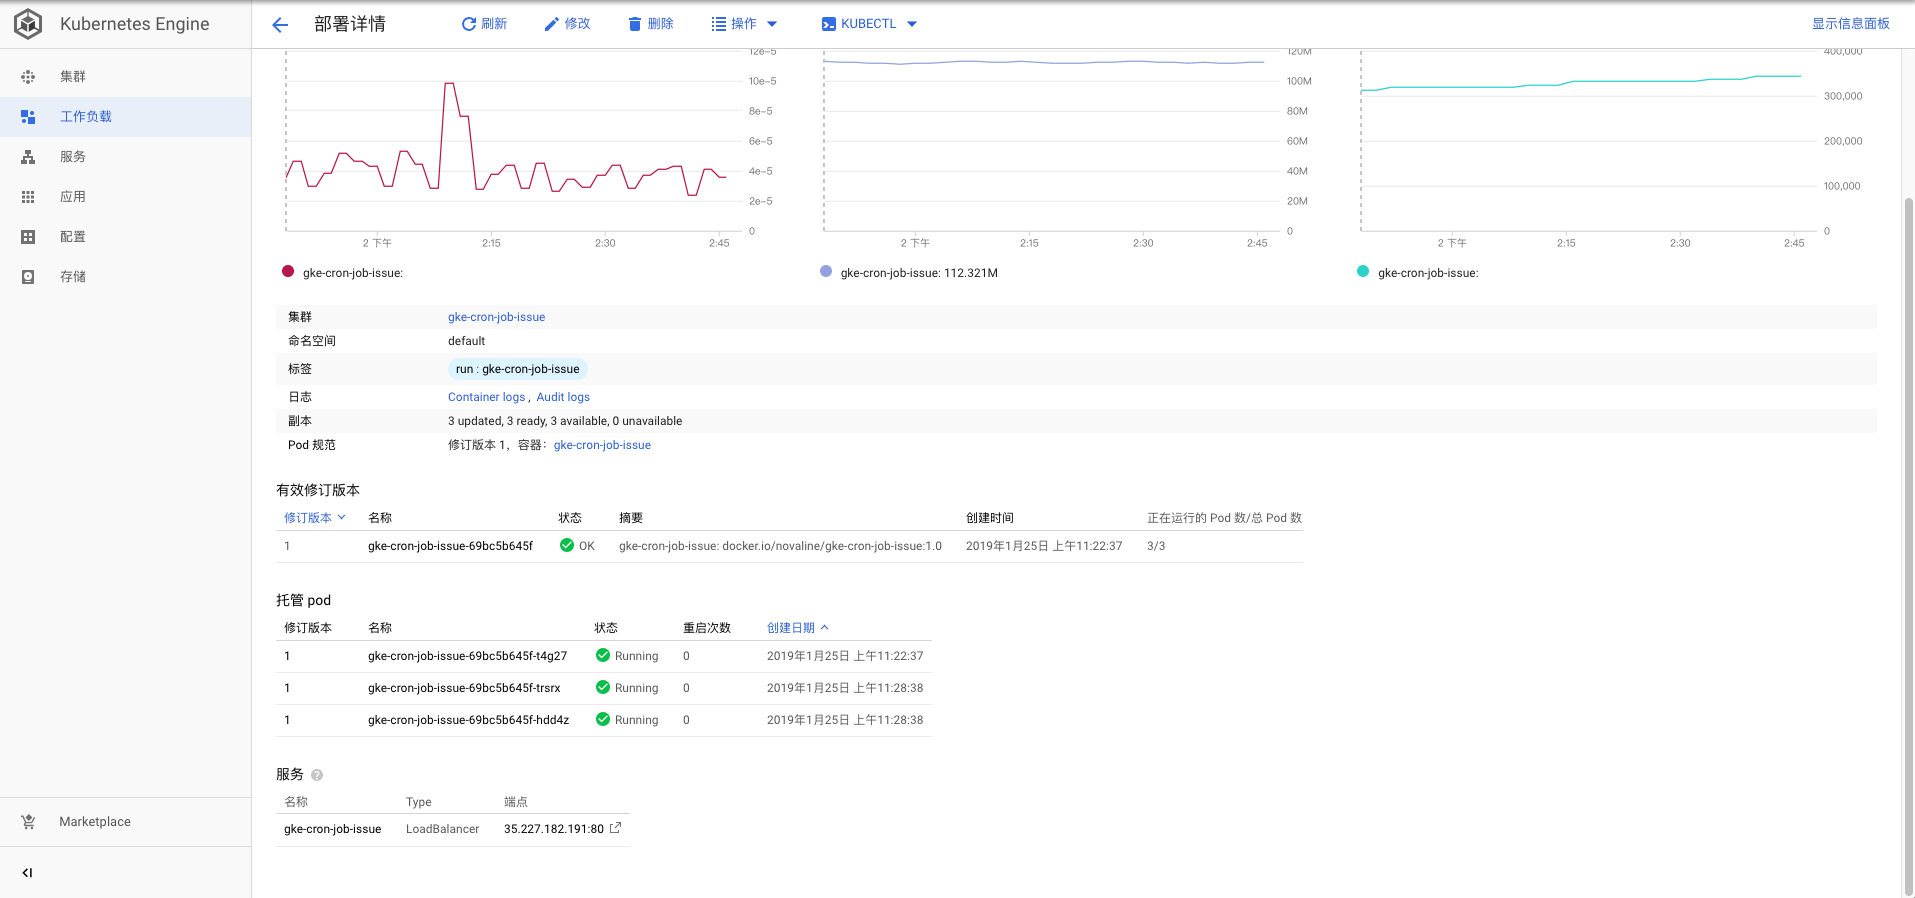Open pod gke-cron-job-issue-69bc5b645f-trsrx
Viewport: 1915px width, 898px height.
464,688
